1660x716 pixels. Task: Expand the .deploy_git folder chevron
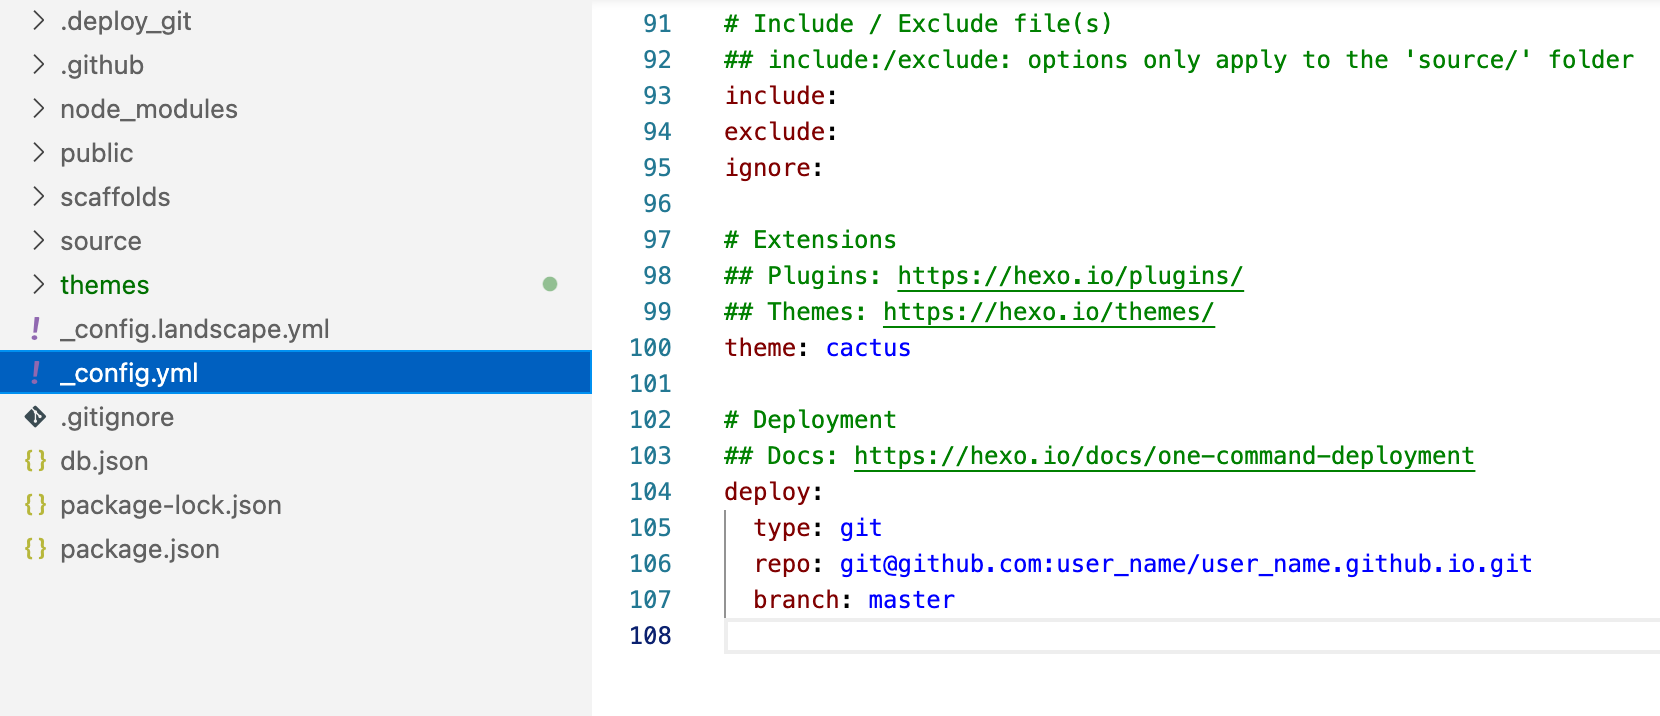pyautogui.click(x=39, y=20)
